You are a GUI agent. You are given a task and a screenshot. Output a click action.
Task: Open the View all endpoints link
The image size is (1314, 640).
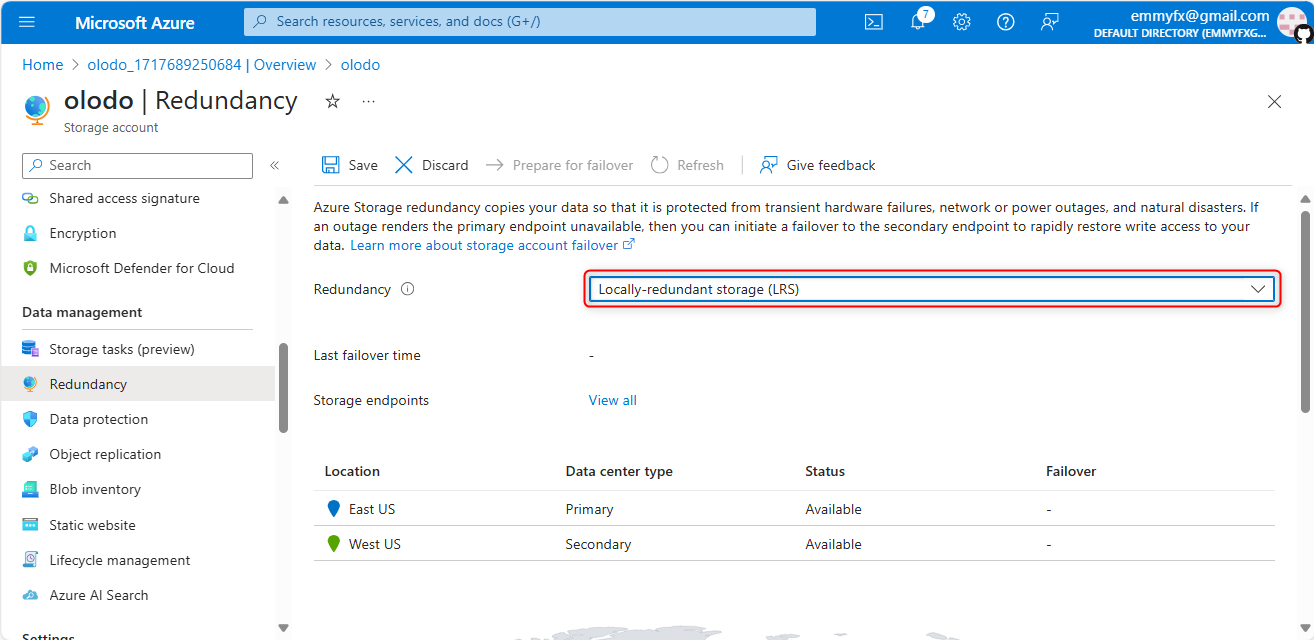[x=612, y=400]
